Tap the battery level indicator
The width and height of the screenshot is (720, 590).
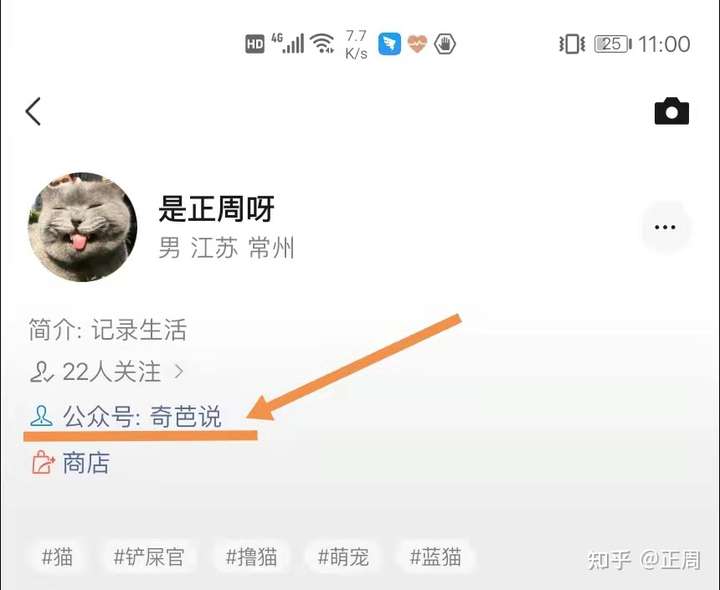pyautogui.click(x=613, y=44)
